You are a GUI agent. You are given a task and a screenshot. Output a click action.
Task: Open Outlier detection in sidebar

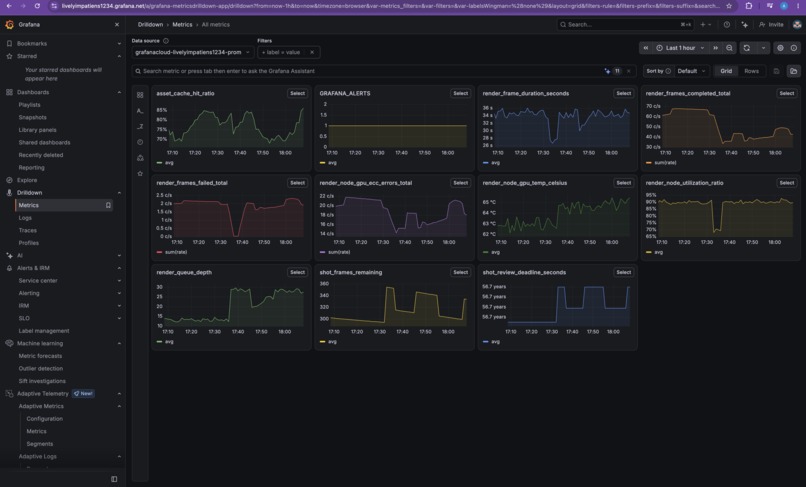tap(41, 368)
